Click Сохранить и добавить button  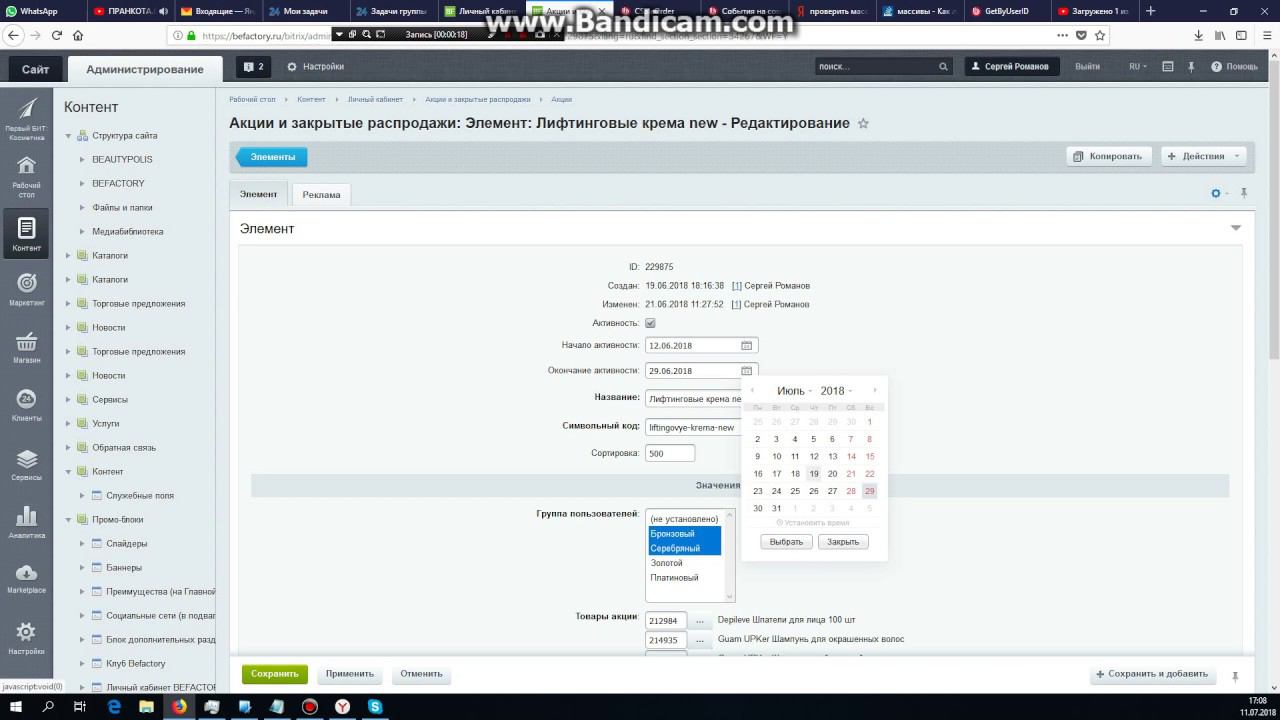point(1153,674)
